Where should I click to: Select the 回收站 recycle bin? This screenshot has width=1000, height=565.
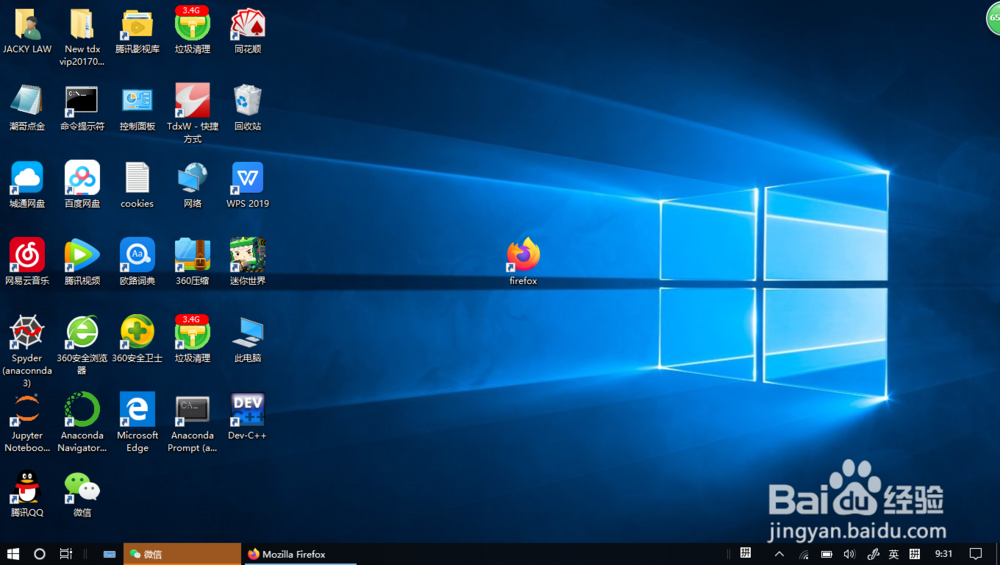click(x=247, y=101)
